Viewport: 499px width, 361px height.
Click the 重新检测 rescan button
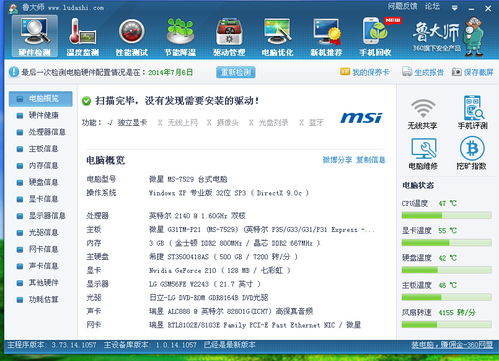pyautogui.click(x=236, y=72)
